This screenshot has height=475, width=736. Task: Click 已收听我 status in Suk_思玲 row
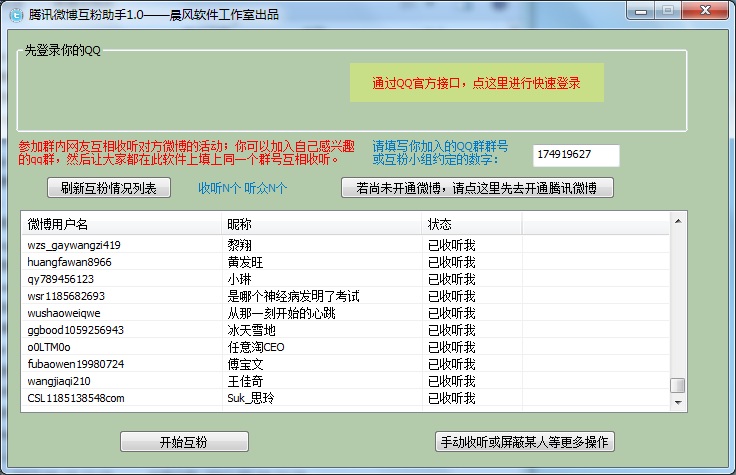(452, 398)
